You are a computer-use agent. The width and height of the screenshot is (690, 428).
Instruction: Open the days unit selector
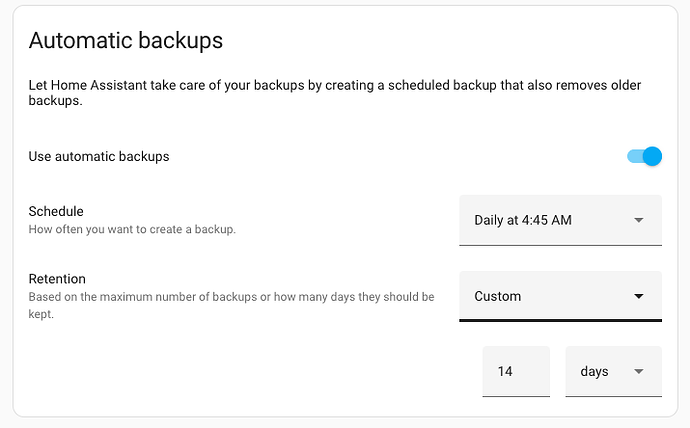tap(613, 371)
